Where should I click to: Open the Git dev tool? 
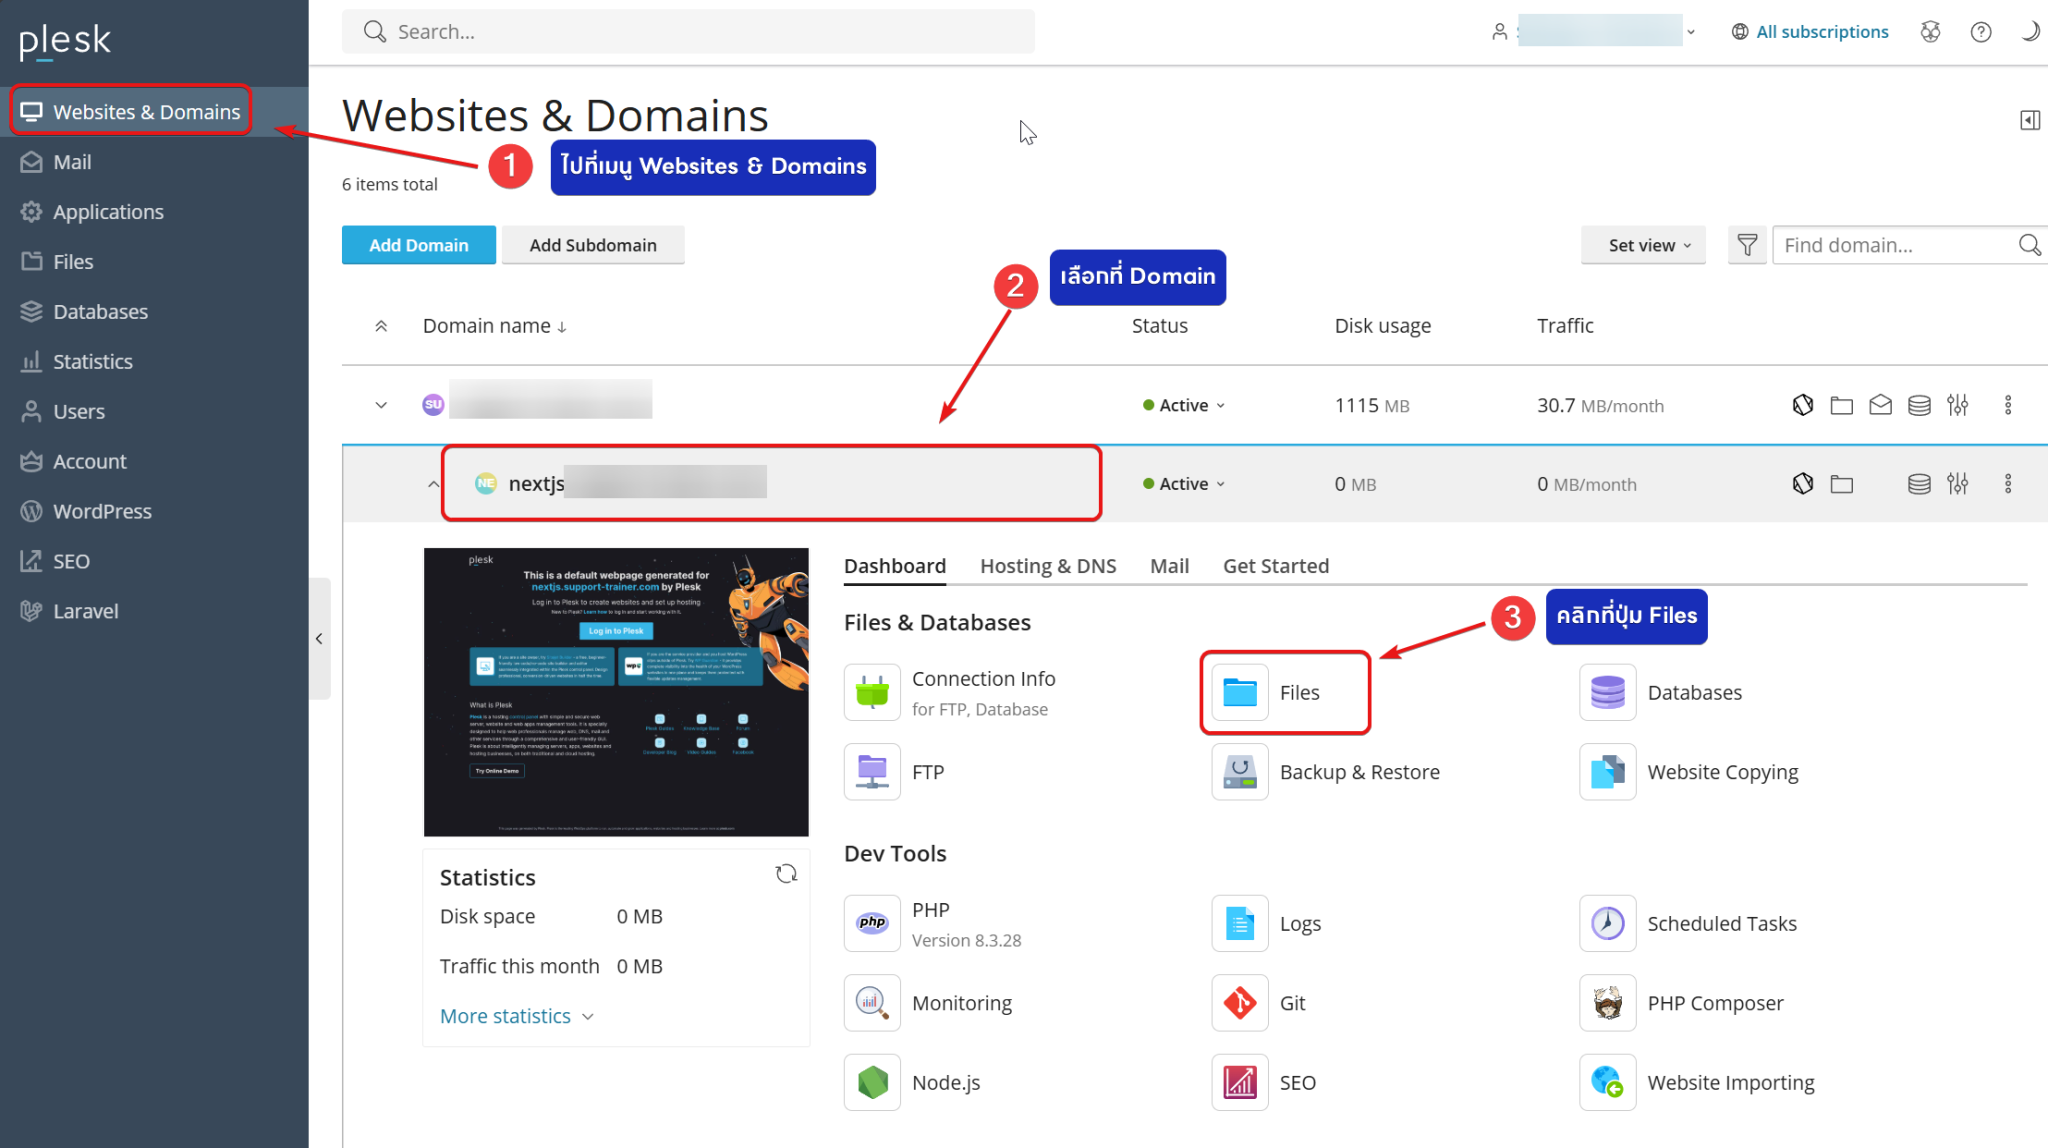pos(1292,1002)
